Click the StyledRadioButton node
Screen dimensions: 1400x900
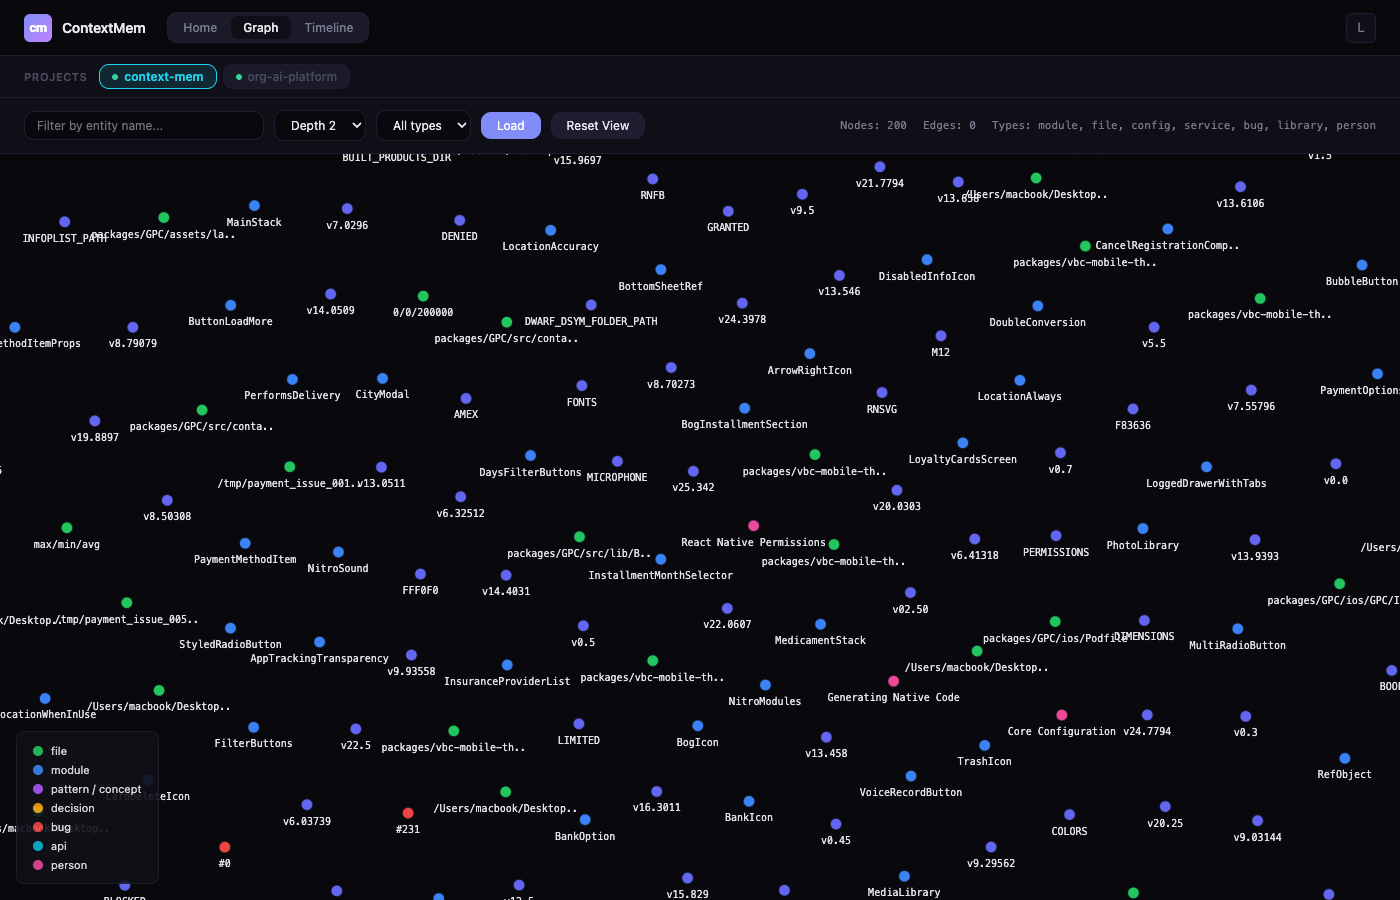[230, 628]
